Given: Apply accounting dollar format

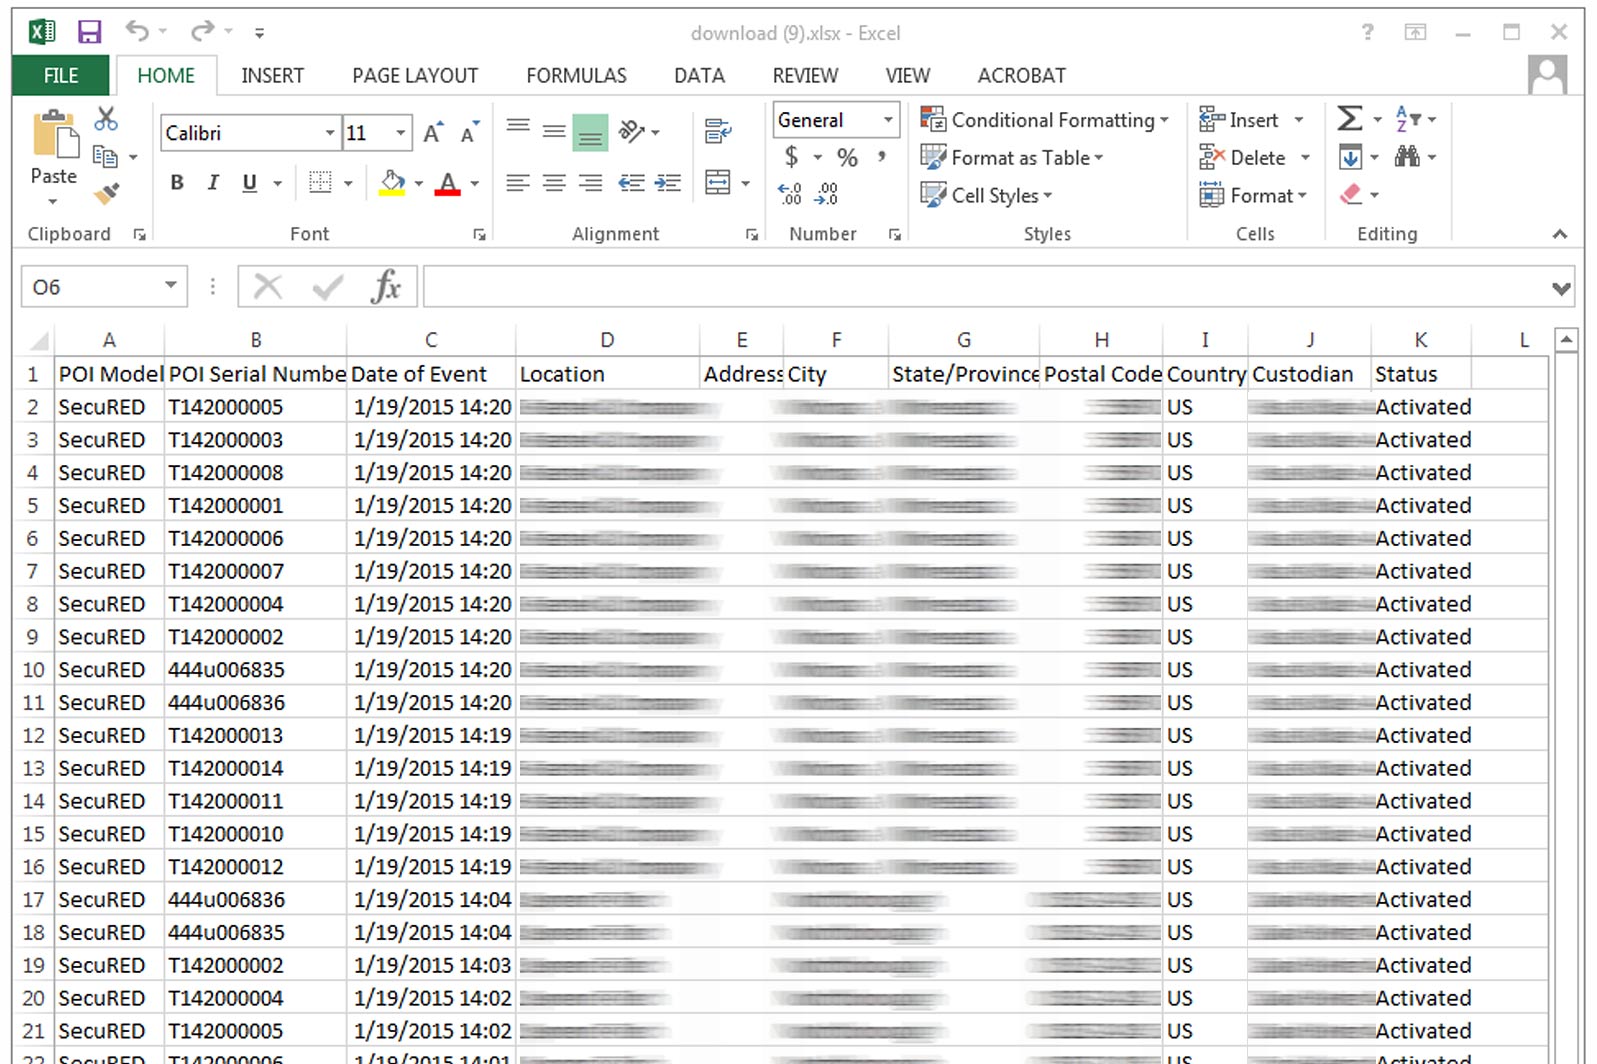Looking at the screenshot, I should click(791, 157).
